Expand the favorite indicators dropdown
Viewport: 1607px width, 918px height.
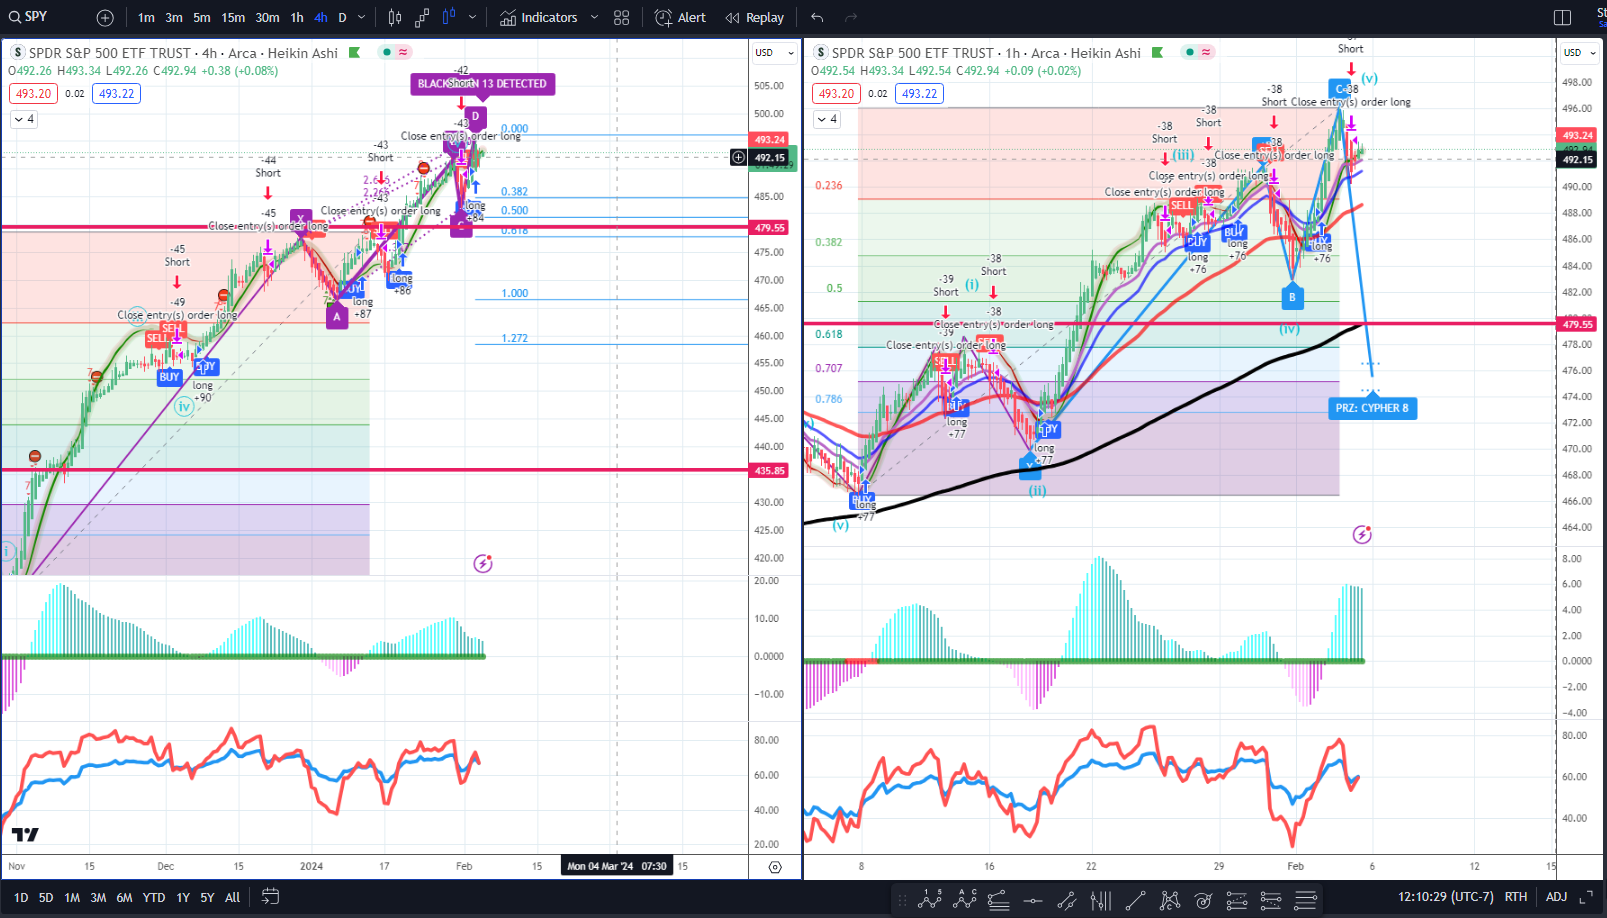594,18
